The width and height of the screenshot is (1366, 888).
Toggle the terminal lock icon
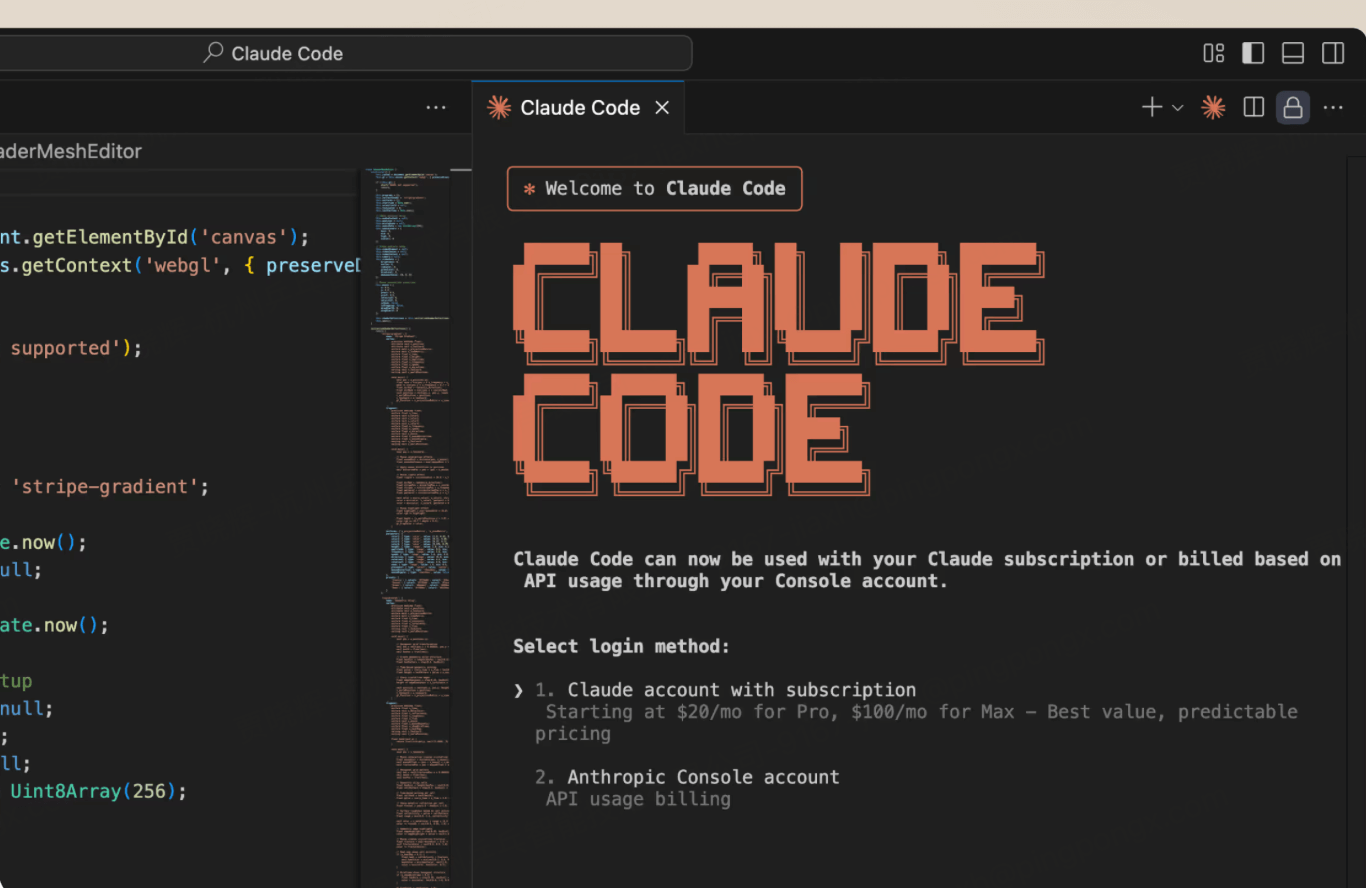[x=1292, y=107]
